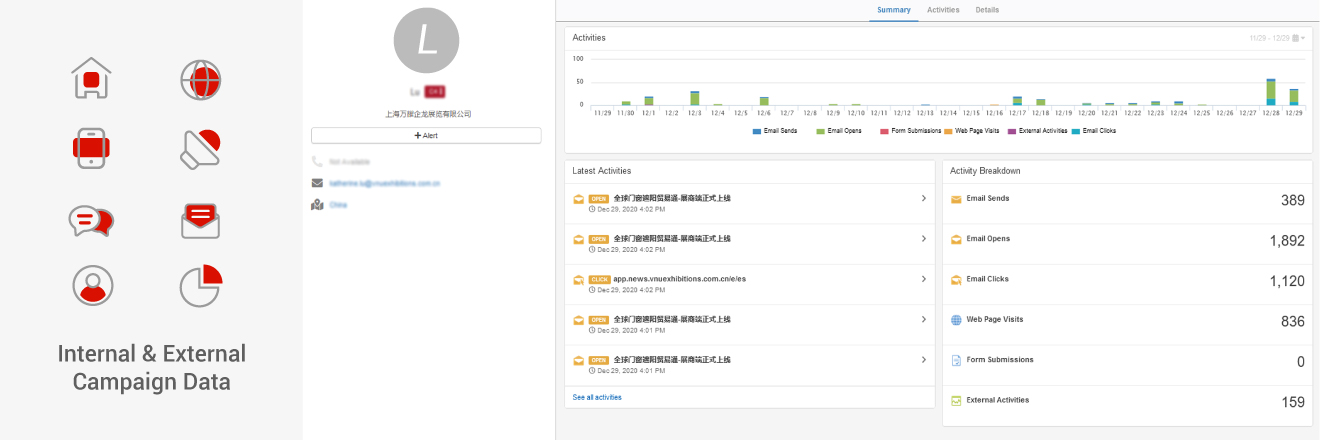The width and height of the screenshot is (1320, 440).
Task: Open the See all activities link
Action: 597,397
